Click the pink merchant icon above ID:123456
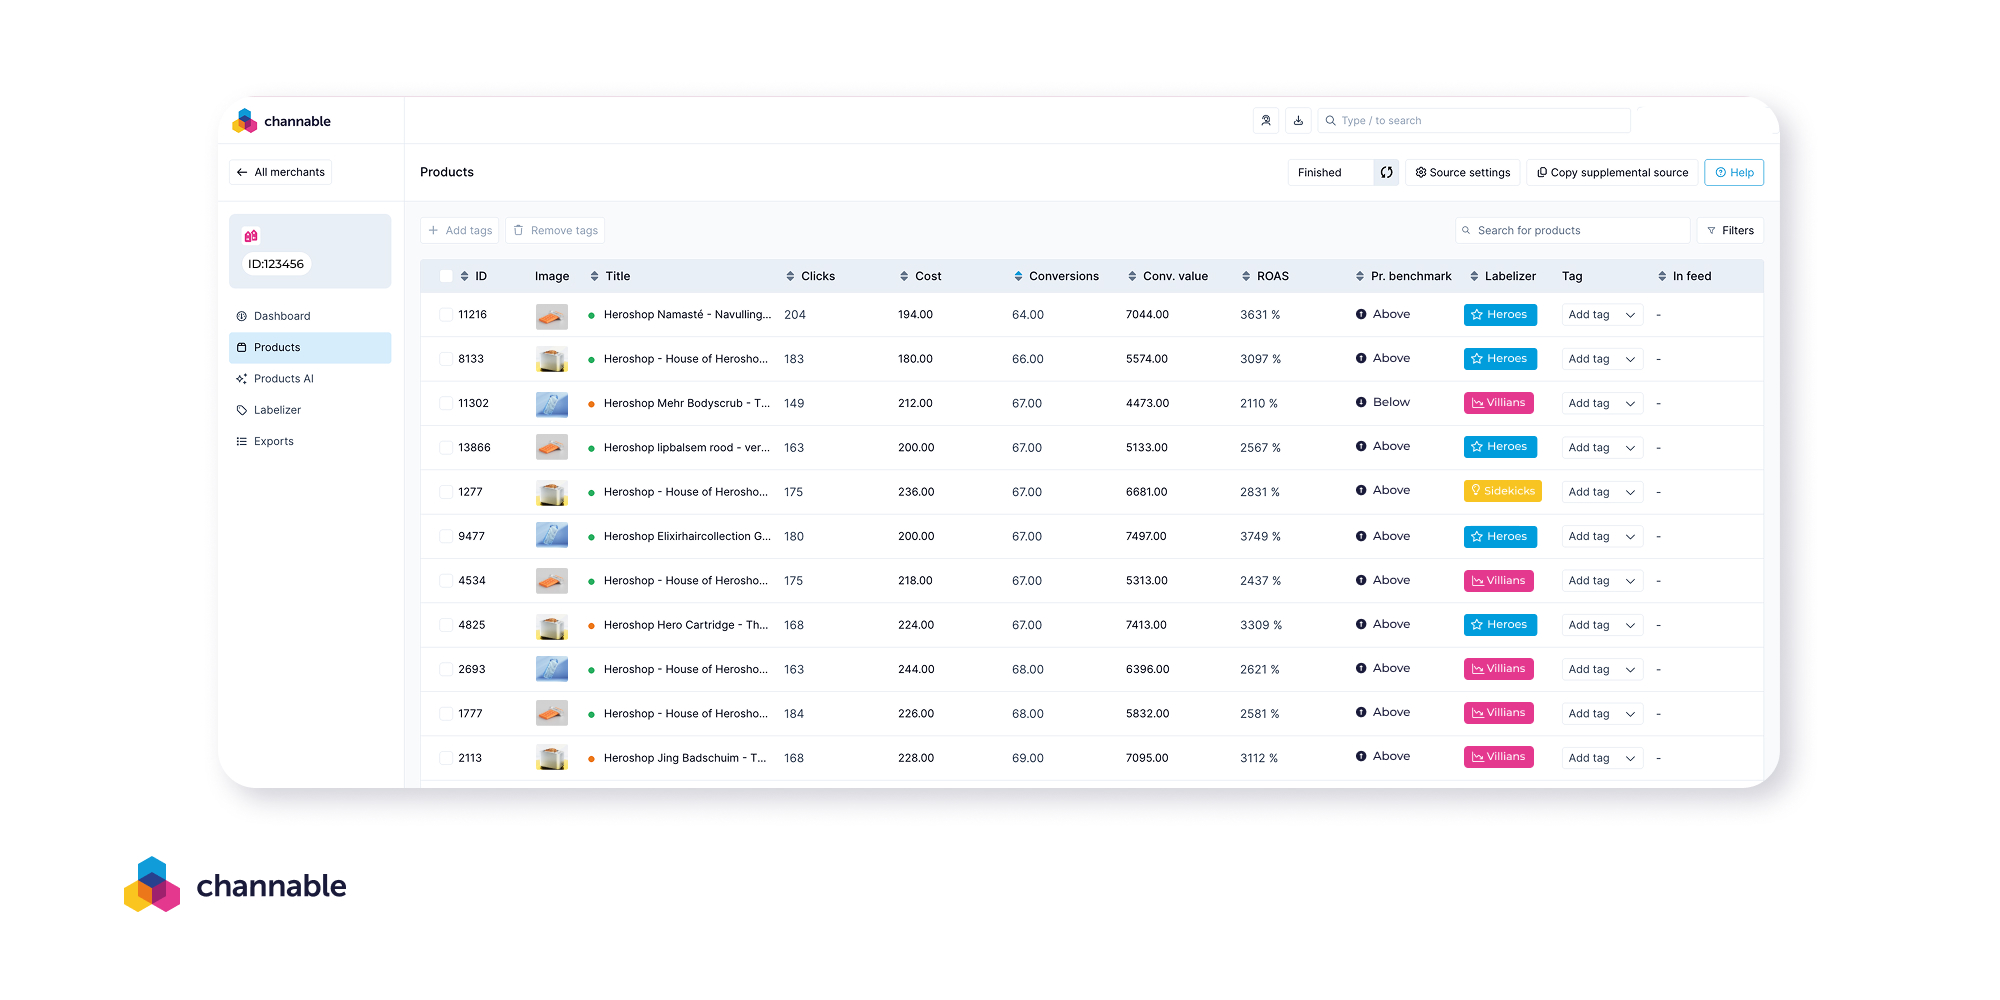Image resolution: width=2000 pixels, height=1000 pixels. [251, 236]
